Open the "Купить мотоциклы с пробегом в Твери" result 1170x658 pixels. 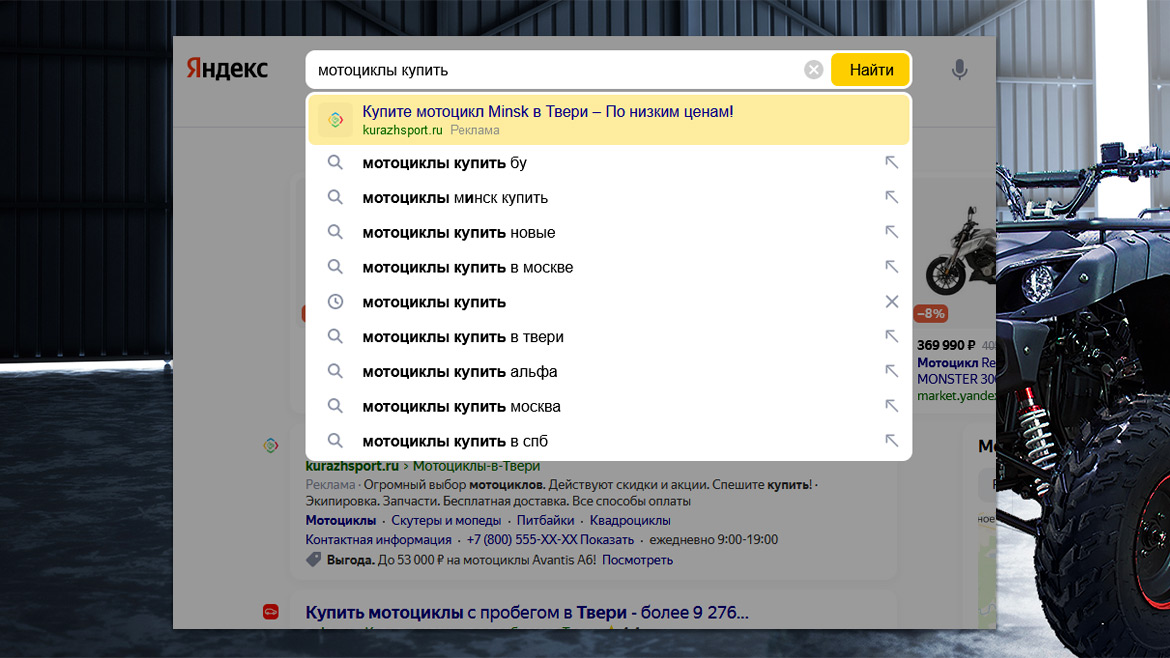tap(526, 613)
